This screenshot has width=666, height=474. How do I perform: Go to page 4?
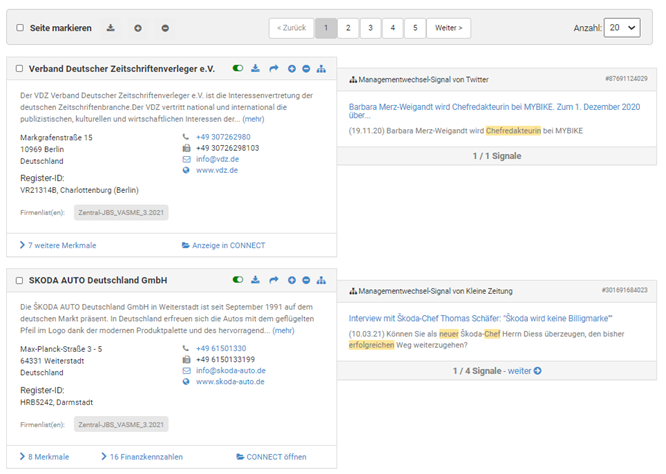coord(393,28)
